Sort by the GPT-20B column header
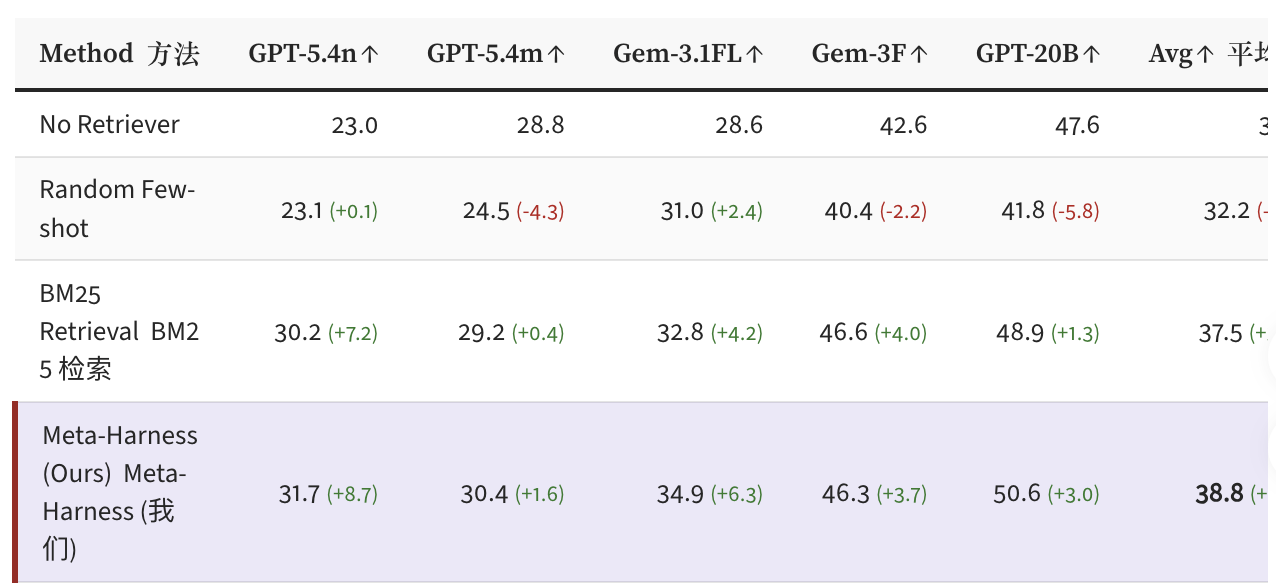Screen dimensions: 1276x584 coord(1038,54)
